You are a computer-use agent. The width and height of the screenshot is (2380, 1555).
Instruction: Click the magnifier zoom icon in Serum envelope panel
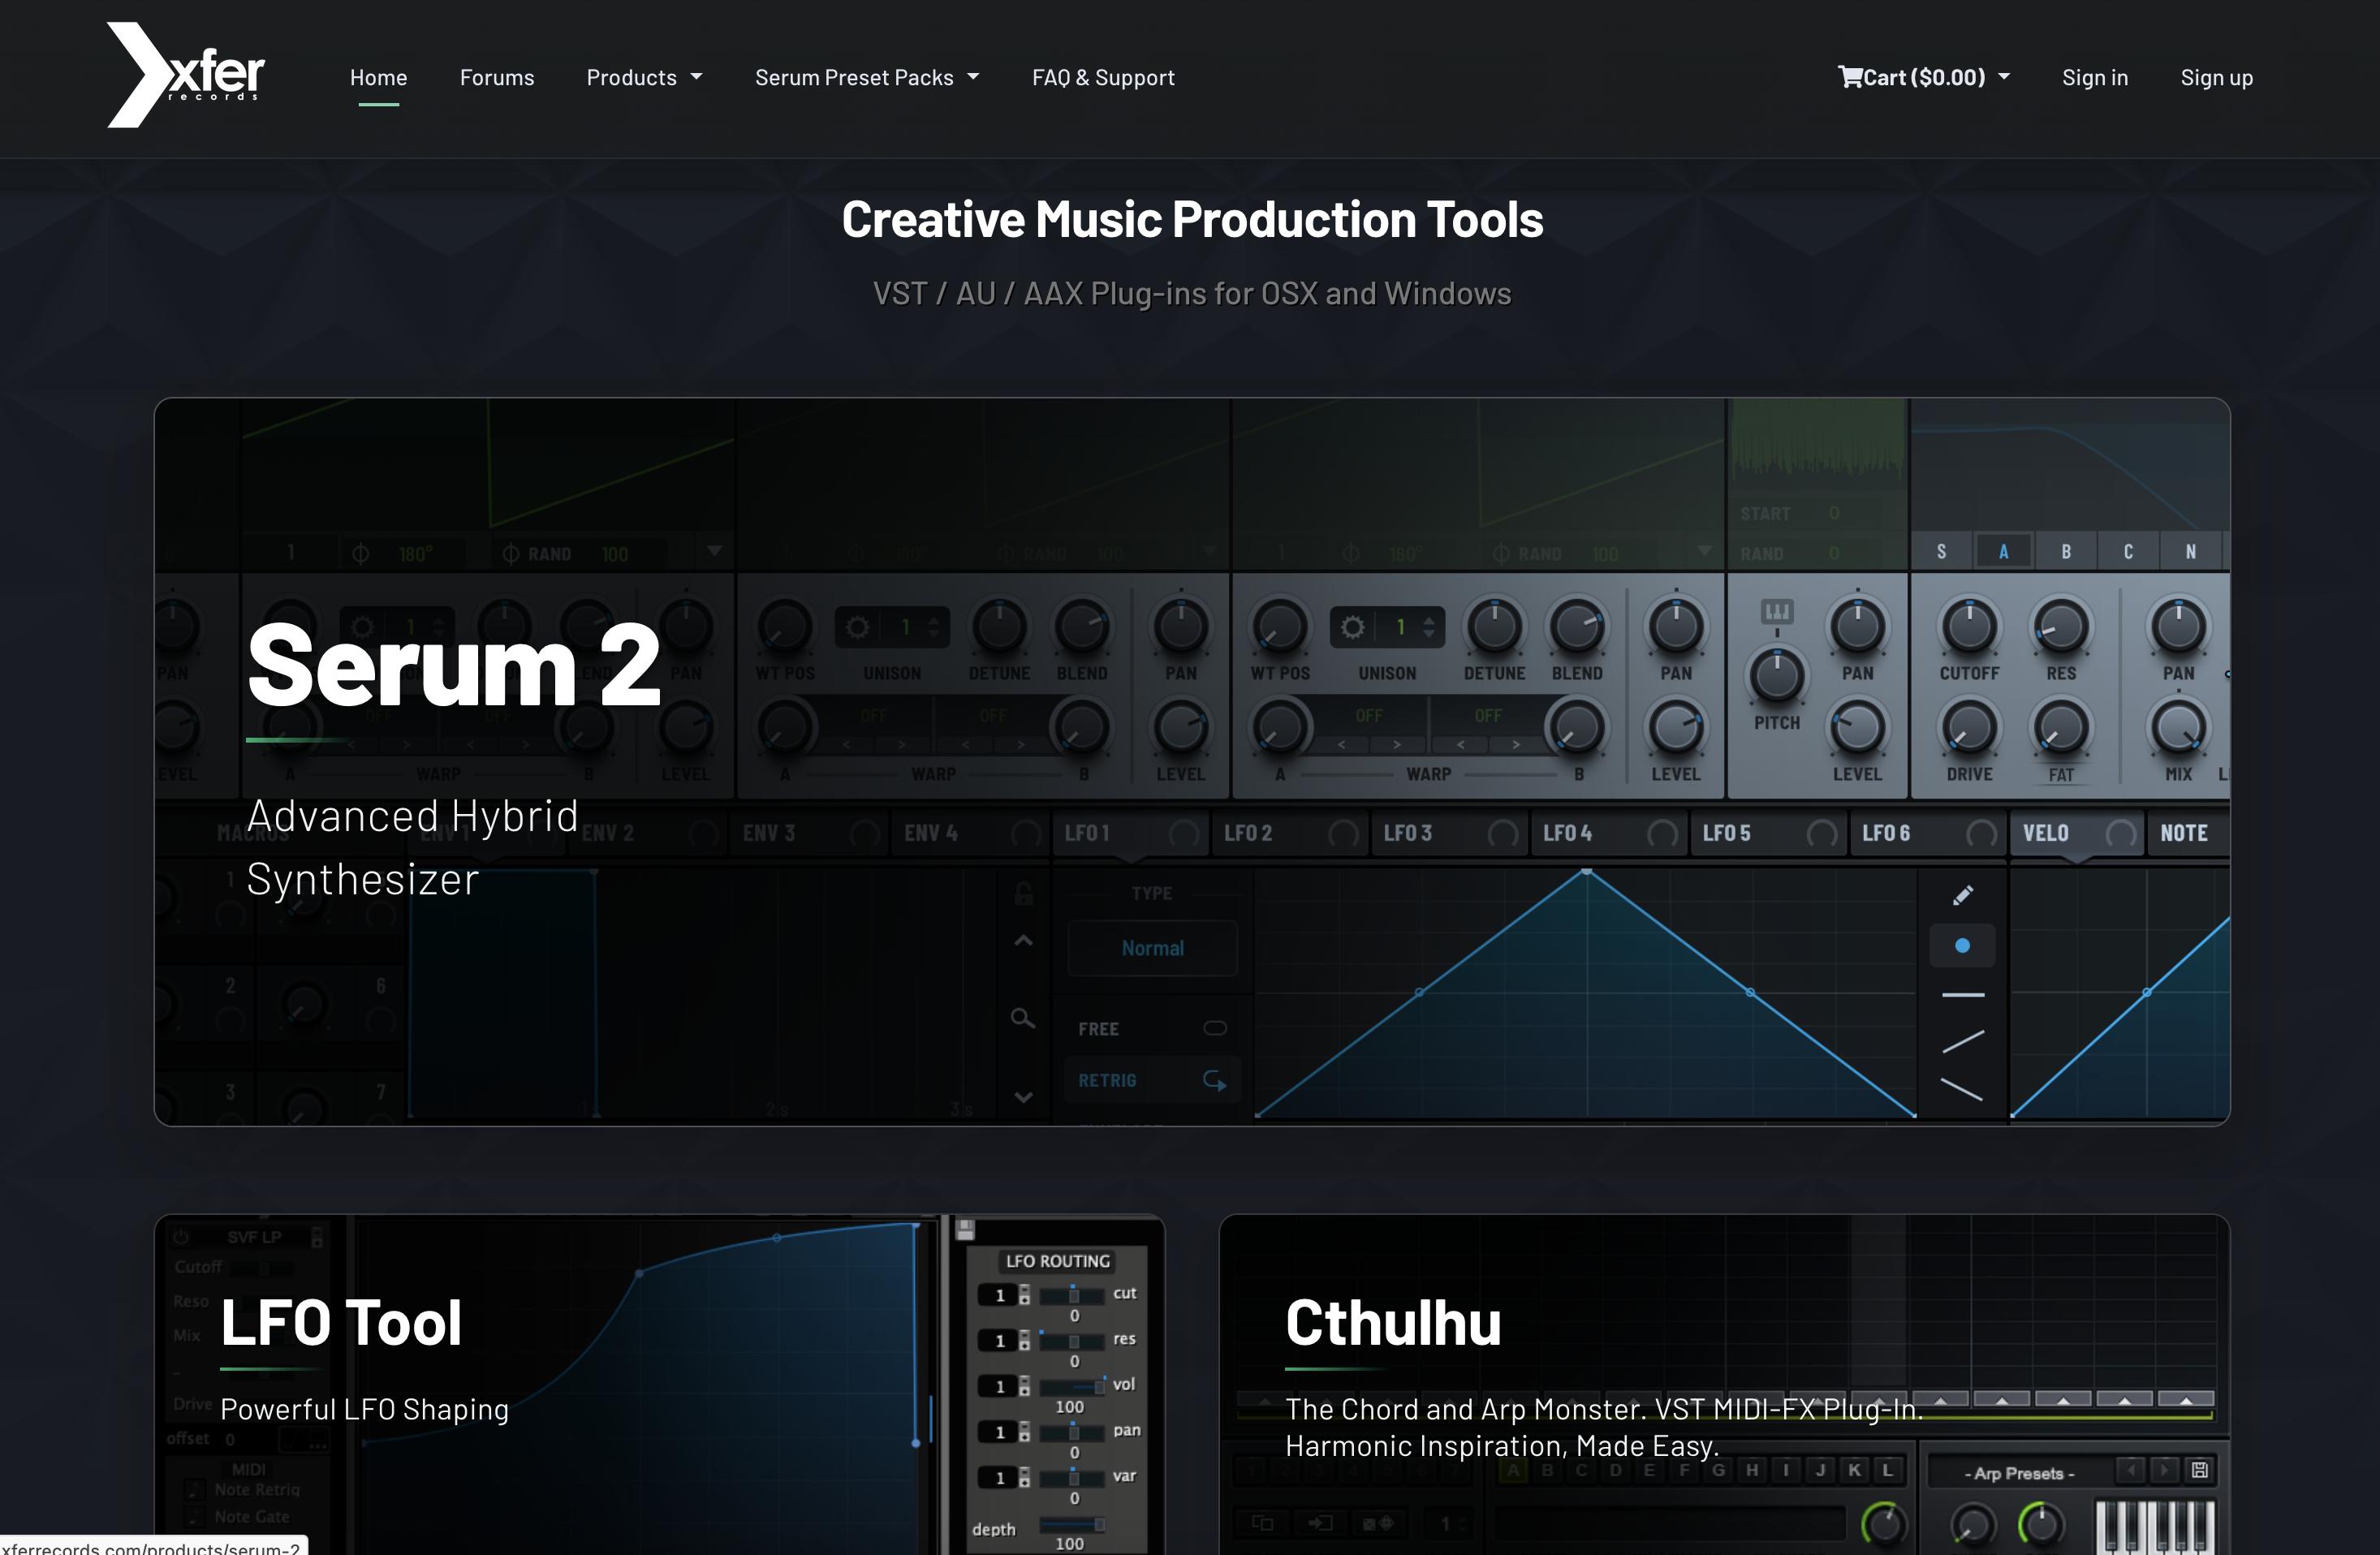pyautogui.click(x=1022, y=1018)
